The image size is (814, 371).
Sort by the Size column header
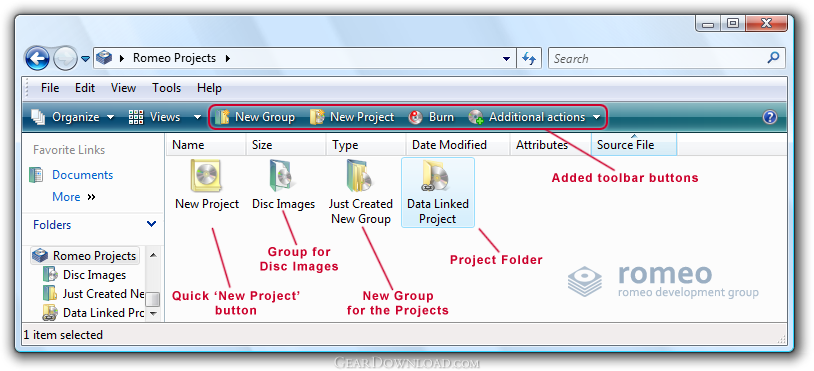pos(286,145)
